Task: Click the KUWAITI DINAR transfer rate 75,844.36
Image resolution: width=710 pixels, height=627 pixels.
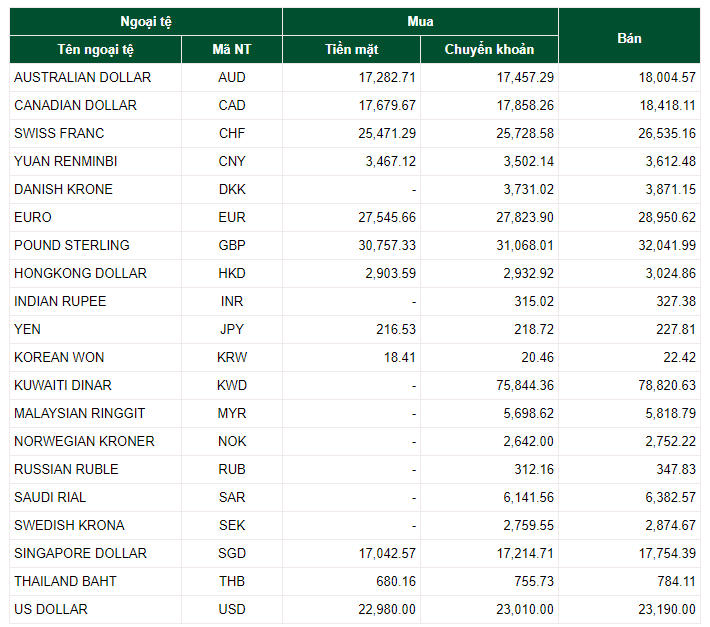Action: [523, 385]
